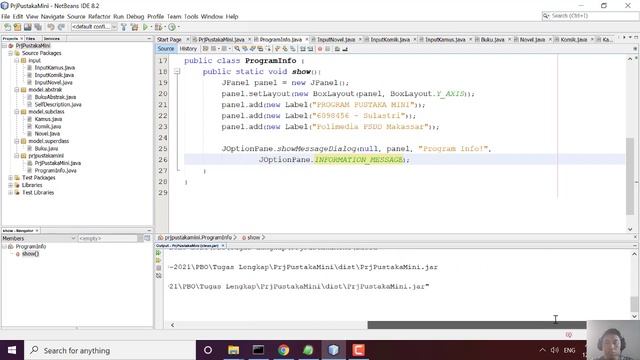Click Clean and Build Project icon
Image resolution: width=640 pixels, height=360 pixels.
134,27
